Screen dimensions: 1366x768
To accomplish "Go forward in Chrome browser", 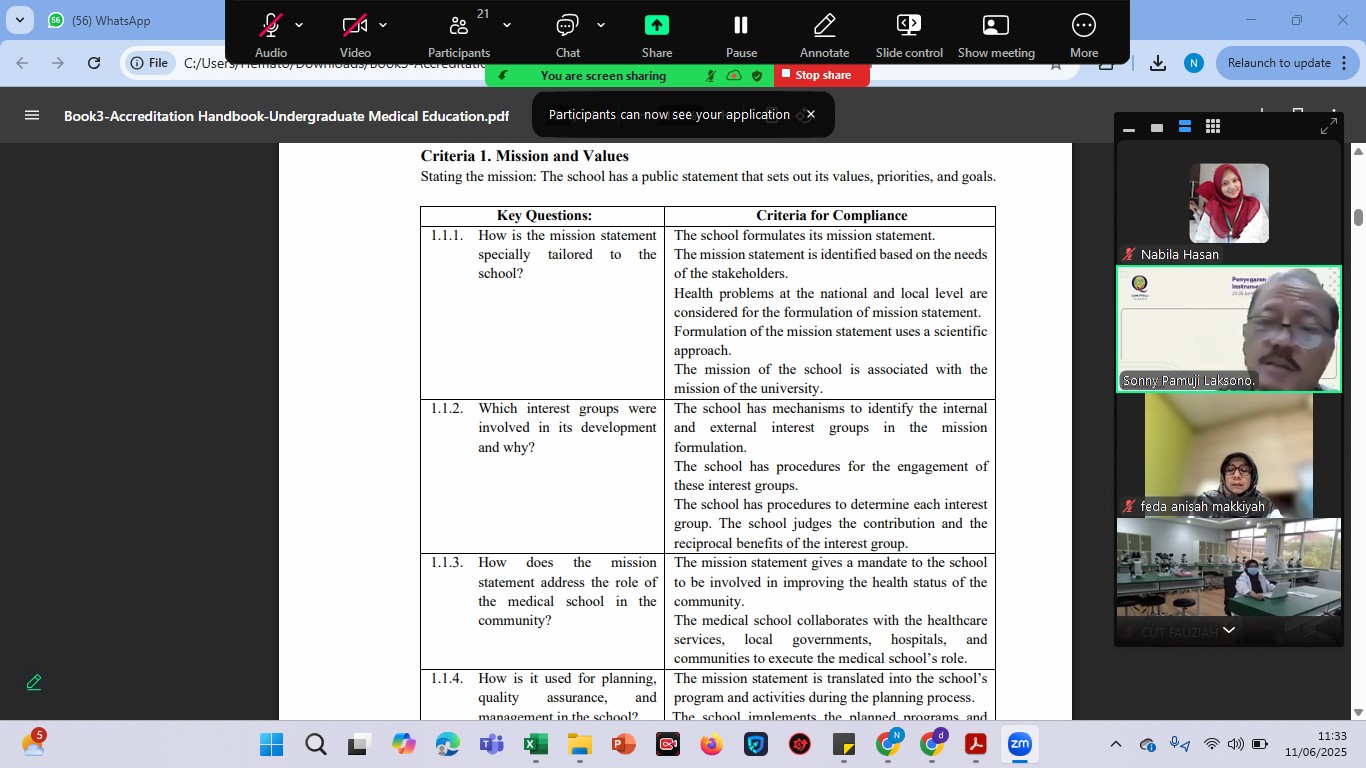I will (58, 63).
